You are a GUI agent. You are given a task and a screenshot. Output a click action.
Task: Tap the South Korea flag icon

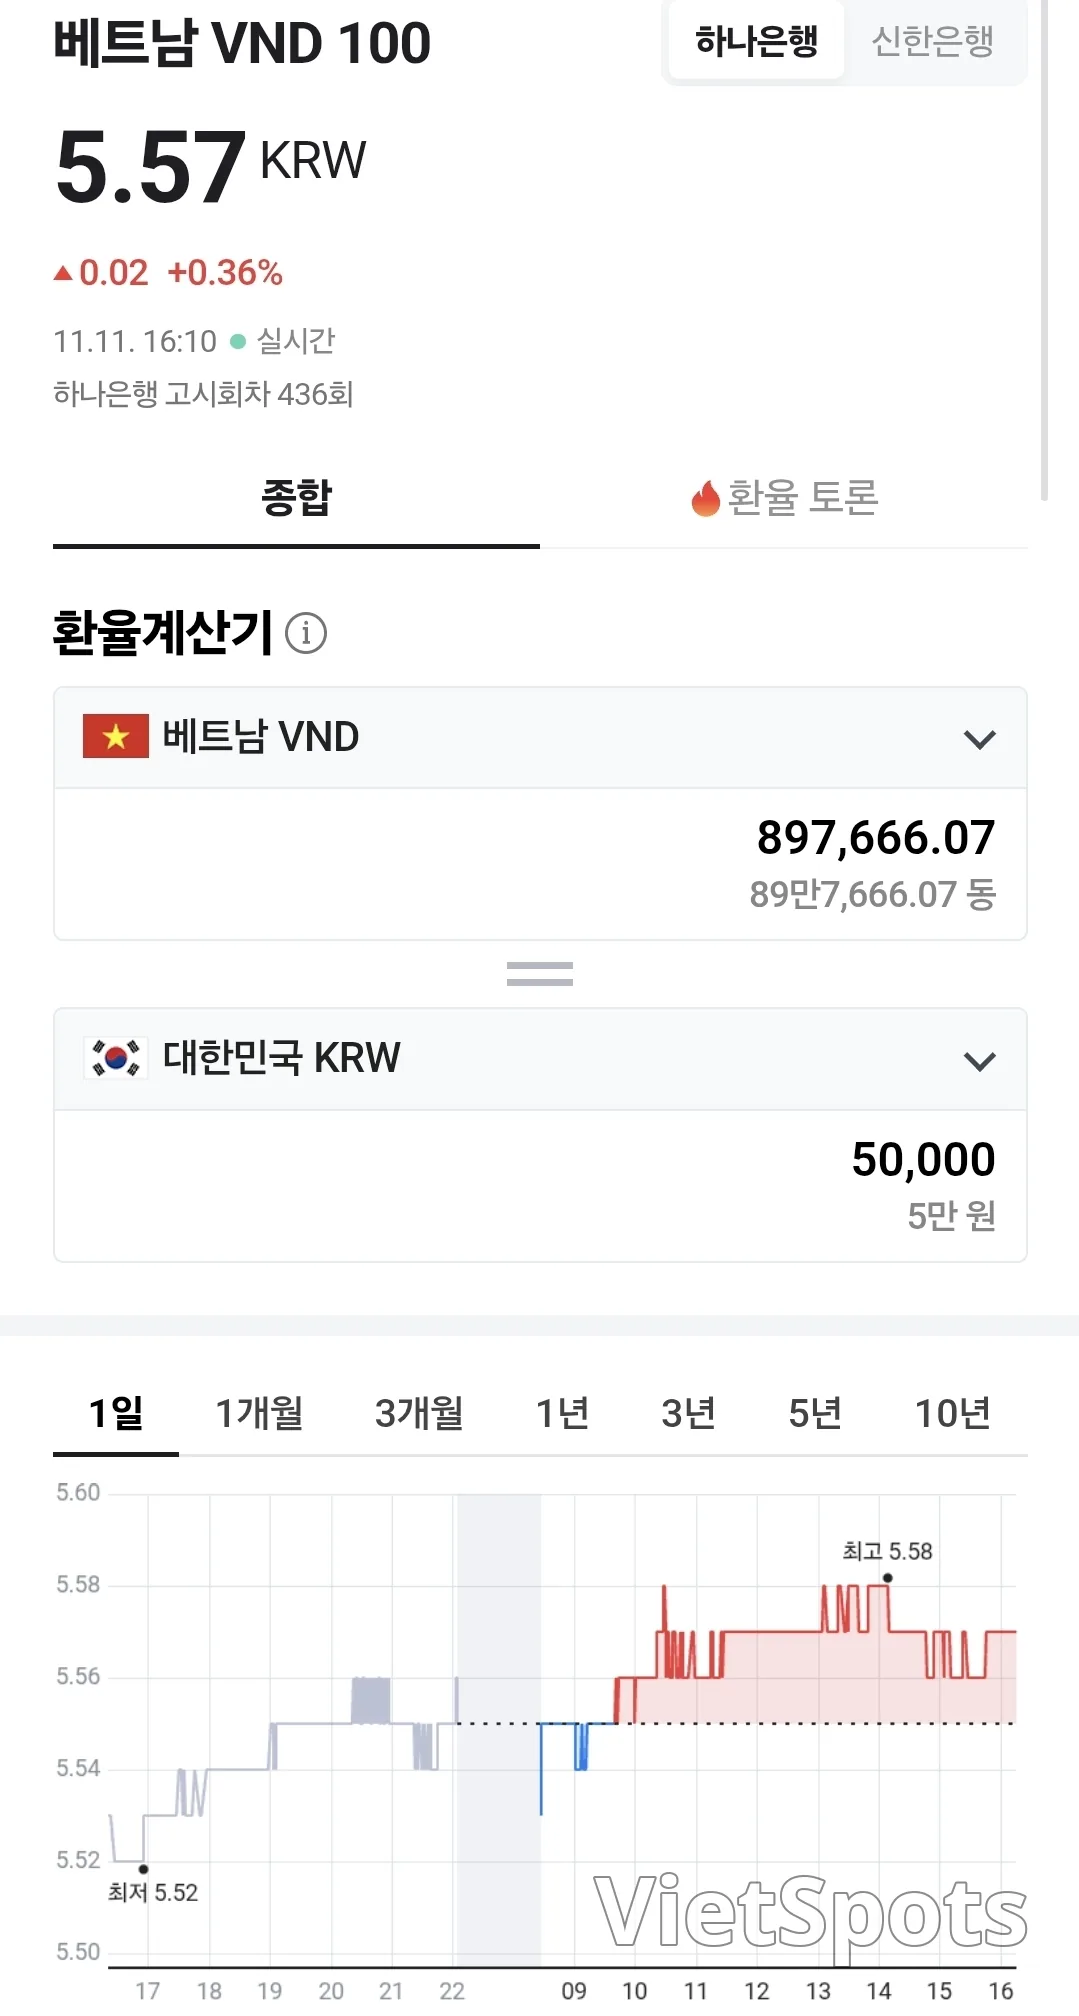[116, 1058]
